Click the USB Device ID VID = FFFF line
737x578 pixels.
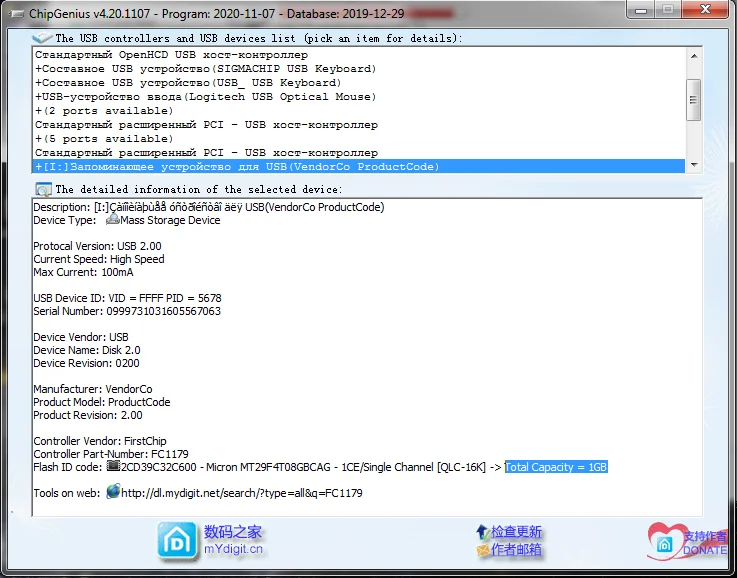click(x=127, y=298)
